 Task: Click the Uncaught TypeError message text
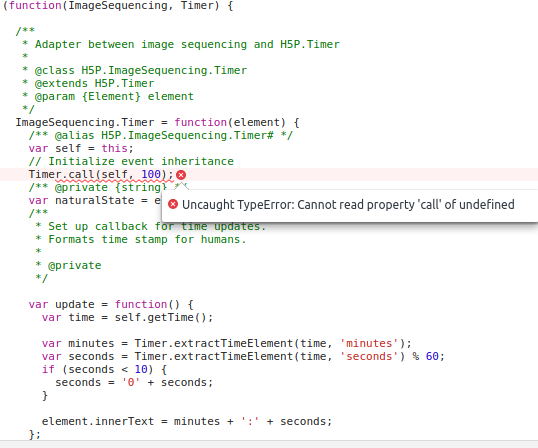[348, 204]
